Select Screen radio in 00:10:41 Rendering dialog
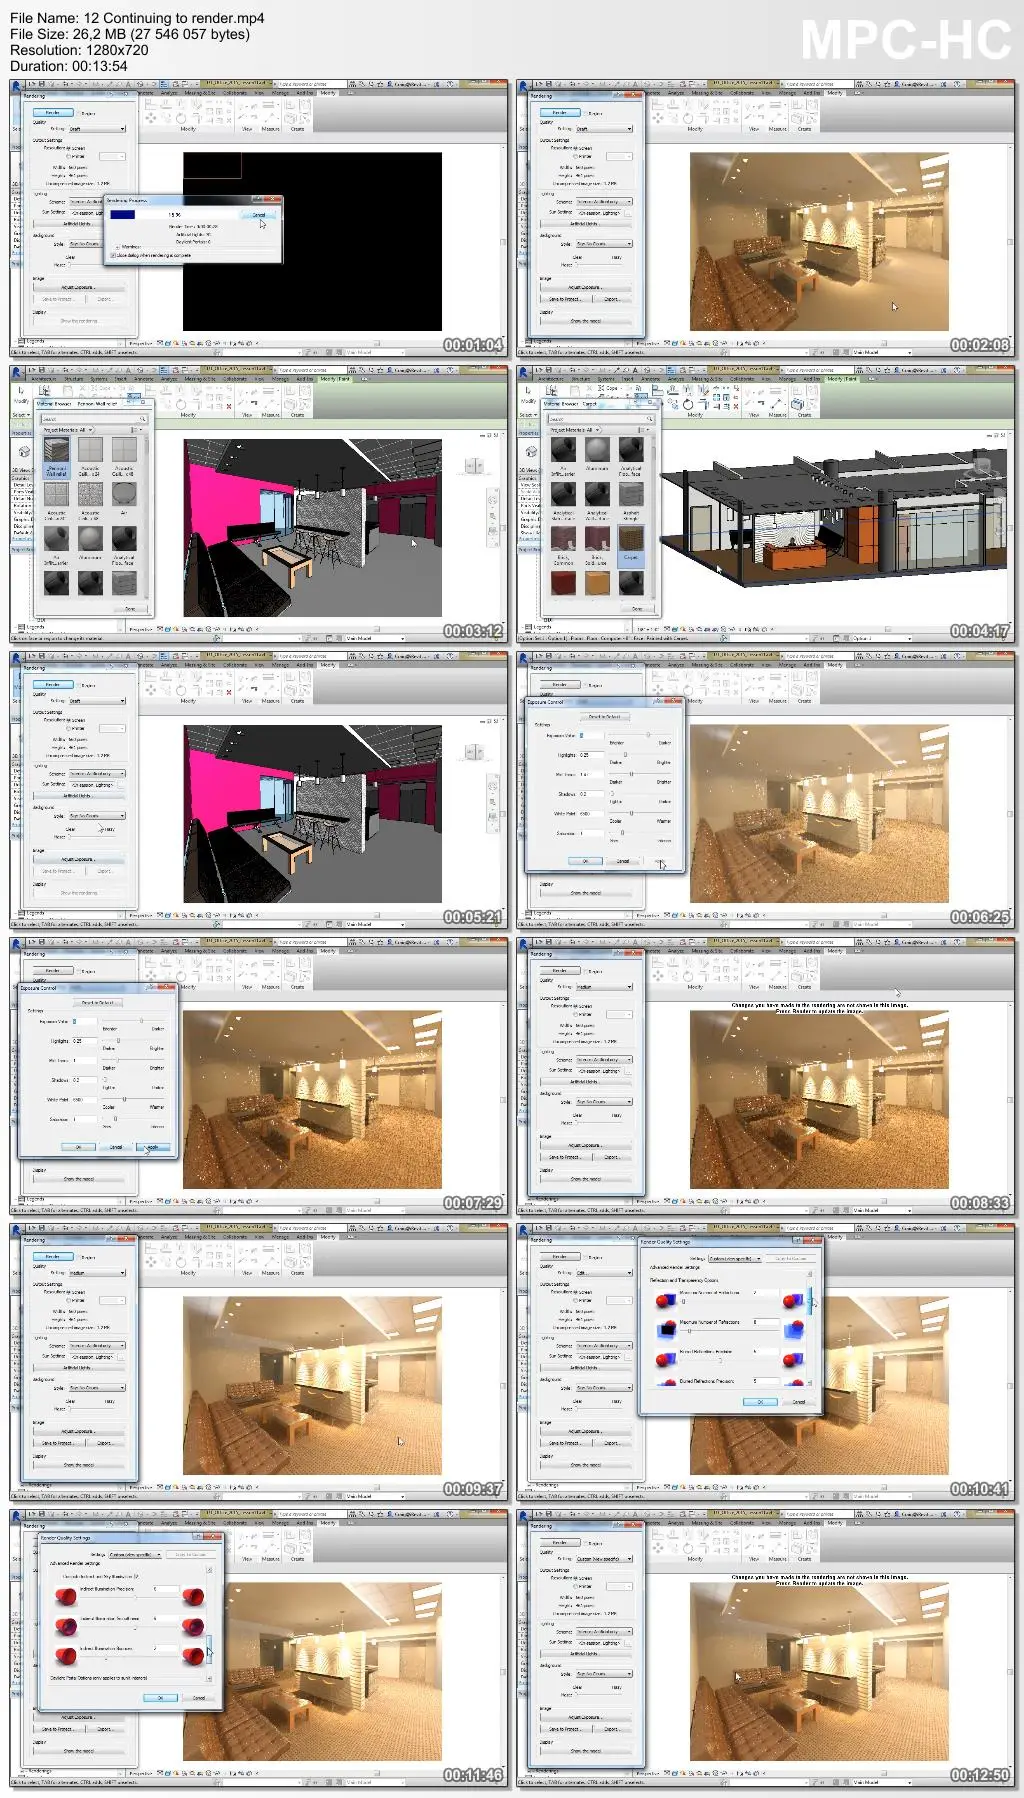 tap(575, 1292)
